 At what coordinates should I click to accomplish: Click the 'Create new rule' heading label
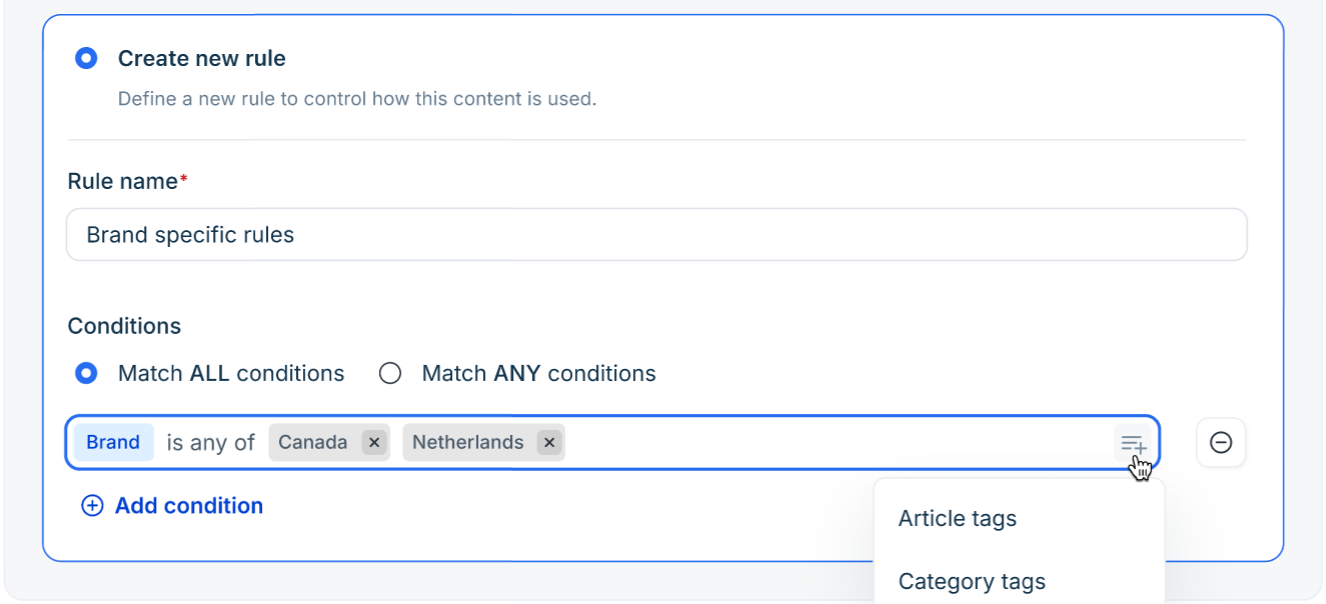point(202,58)
